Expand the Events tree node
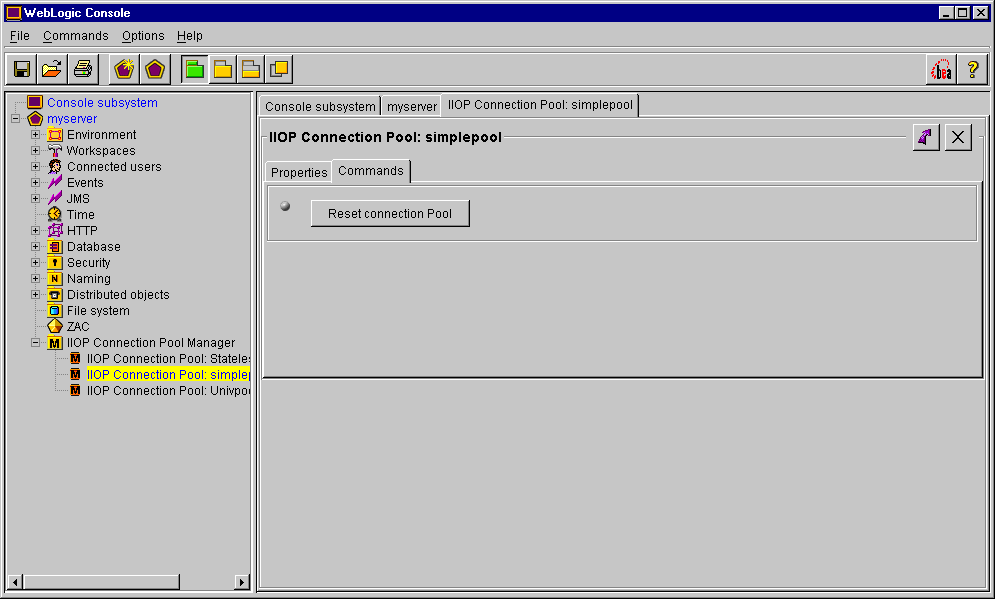This screenshot has width=998, height=602. pyautogui.click(x=36, y=183)
